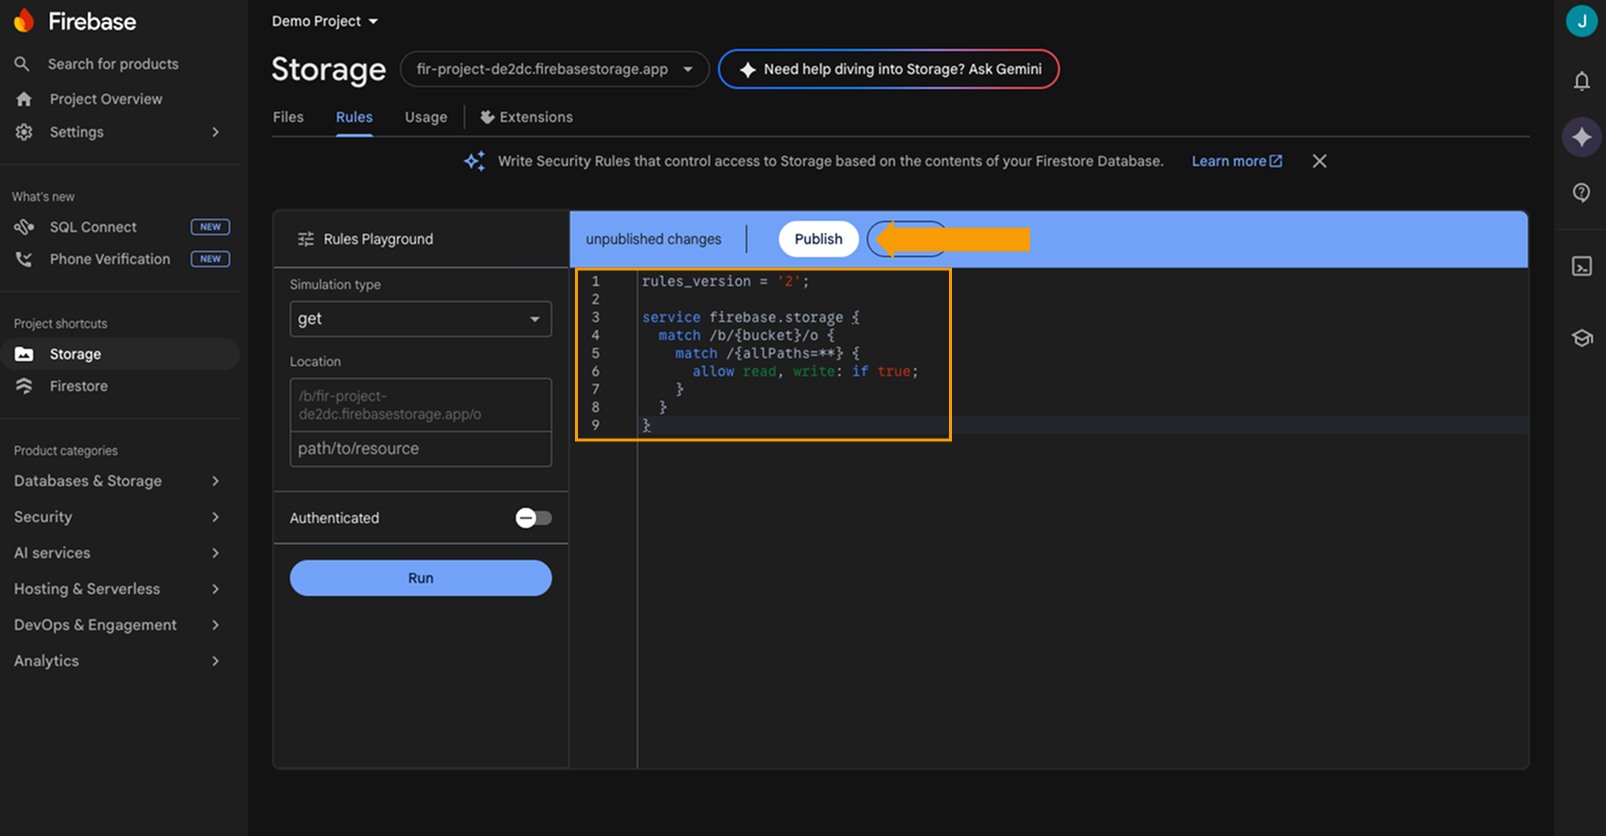Expand DevOps & Engagement category
Viewport: 1606px width, 836px height.
(118, 625)
